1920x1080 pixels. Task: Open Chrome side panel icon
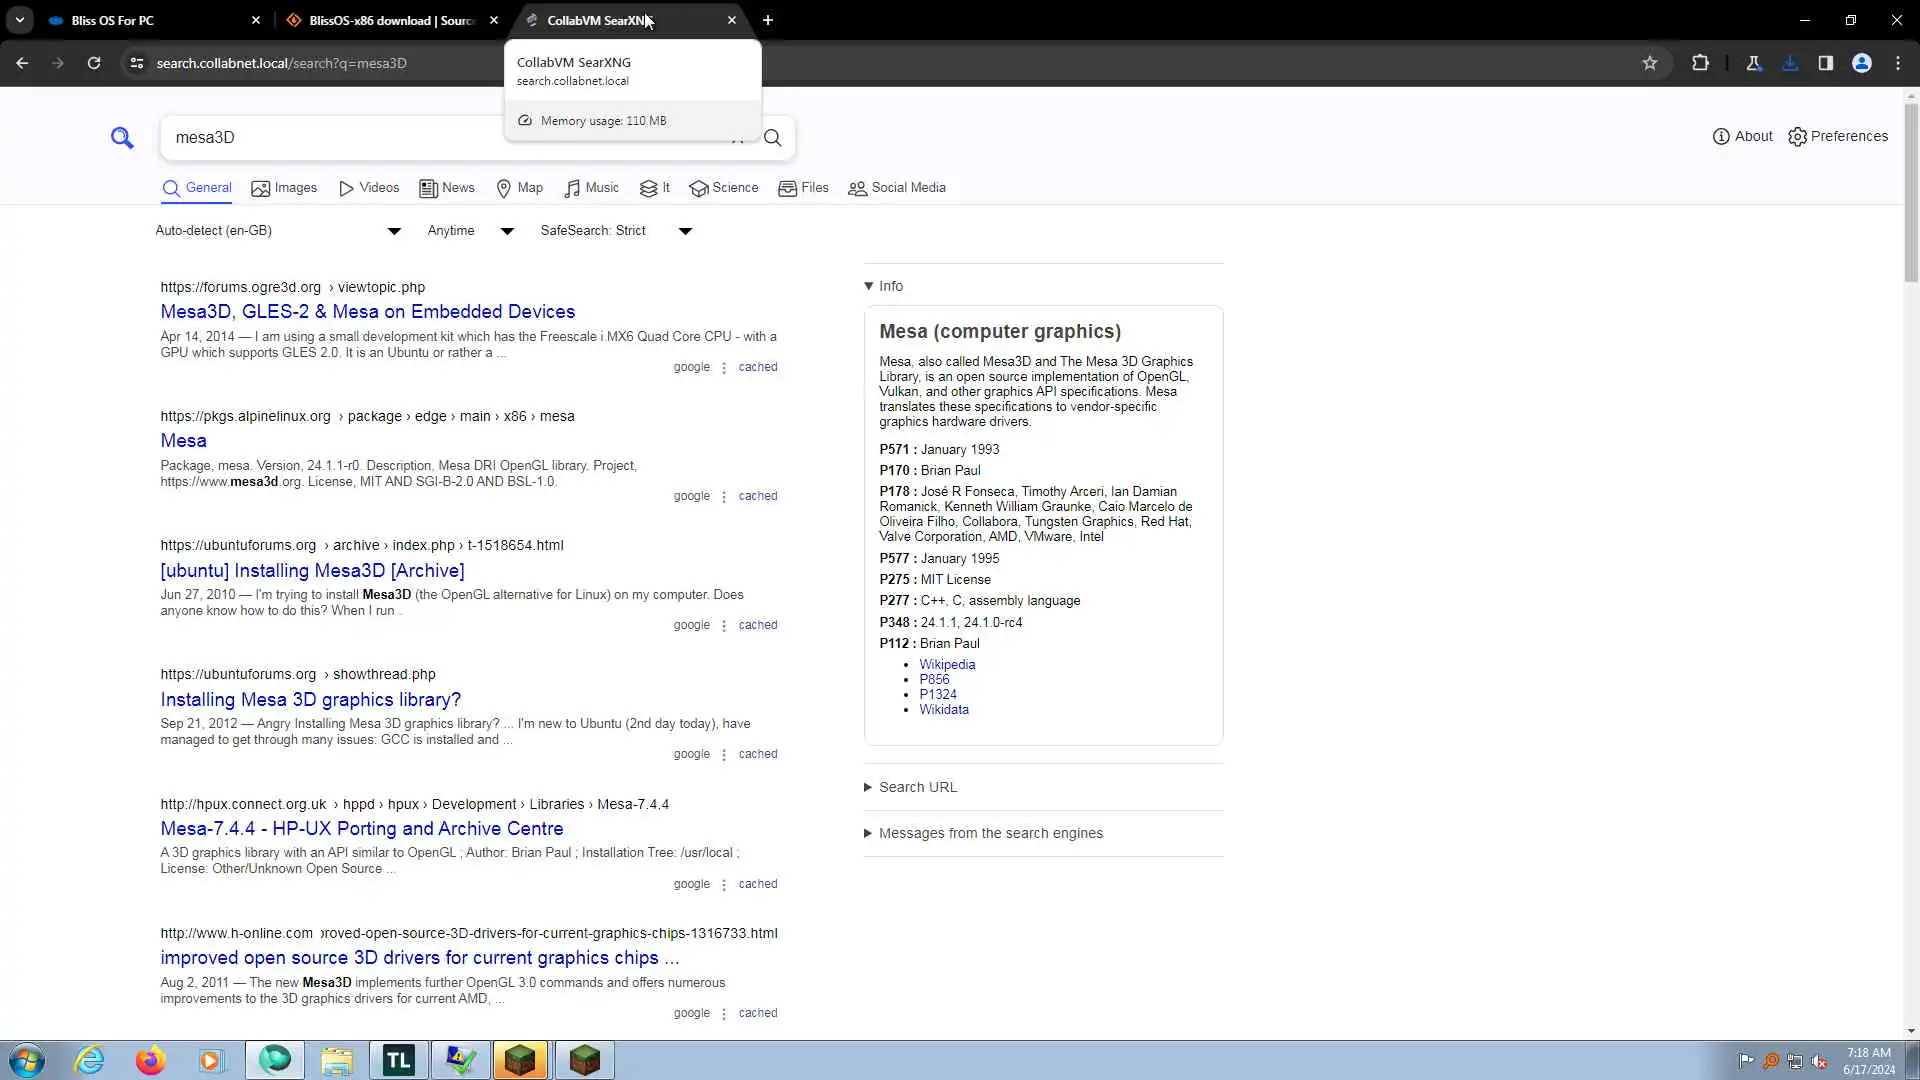click(x=1825, y=63)
